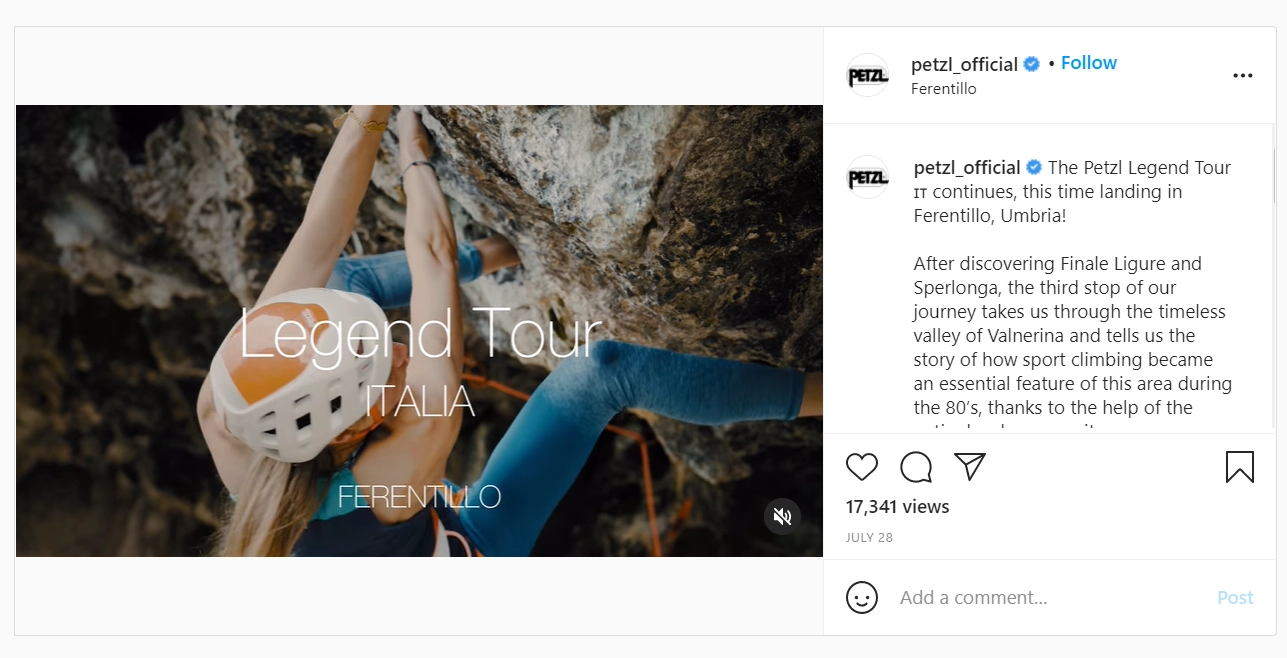This screenshot has width=1287, height=658.
Task: Click the 17,341 views count
Action: tap(897, 507)
